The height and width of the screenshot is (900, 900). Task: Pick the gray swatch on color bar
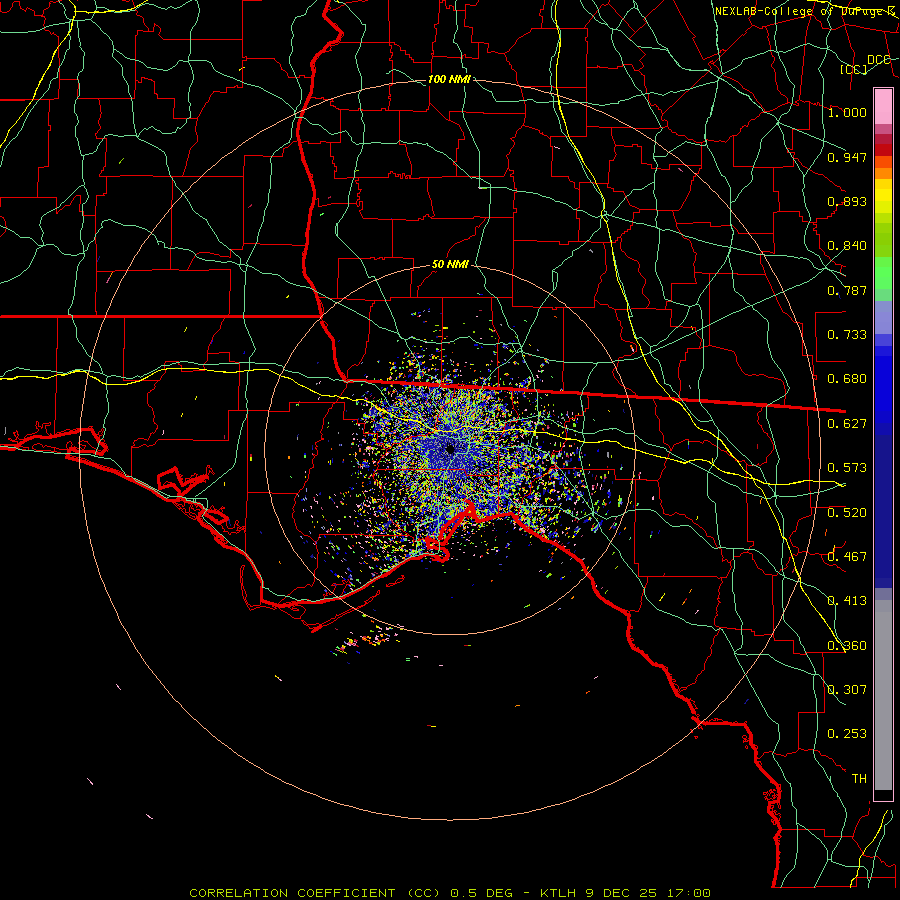pos(883,695)
